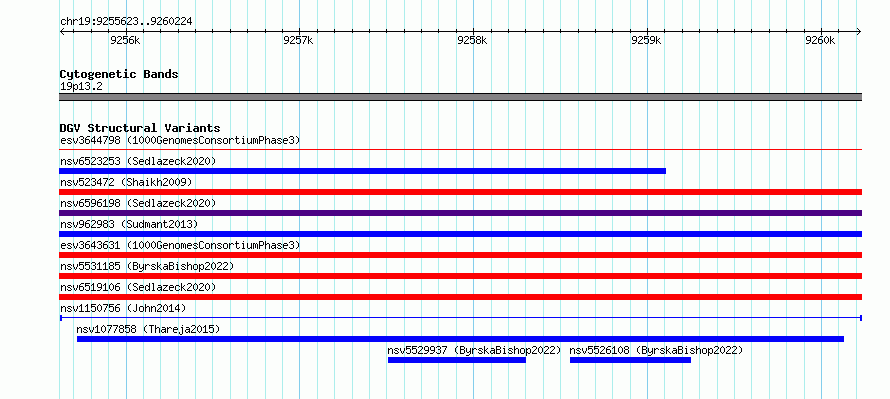Click the nsv962983 blue variant bar
The width and height of the screenshot is (890, 399).
point(460,234)
